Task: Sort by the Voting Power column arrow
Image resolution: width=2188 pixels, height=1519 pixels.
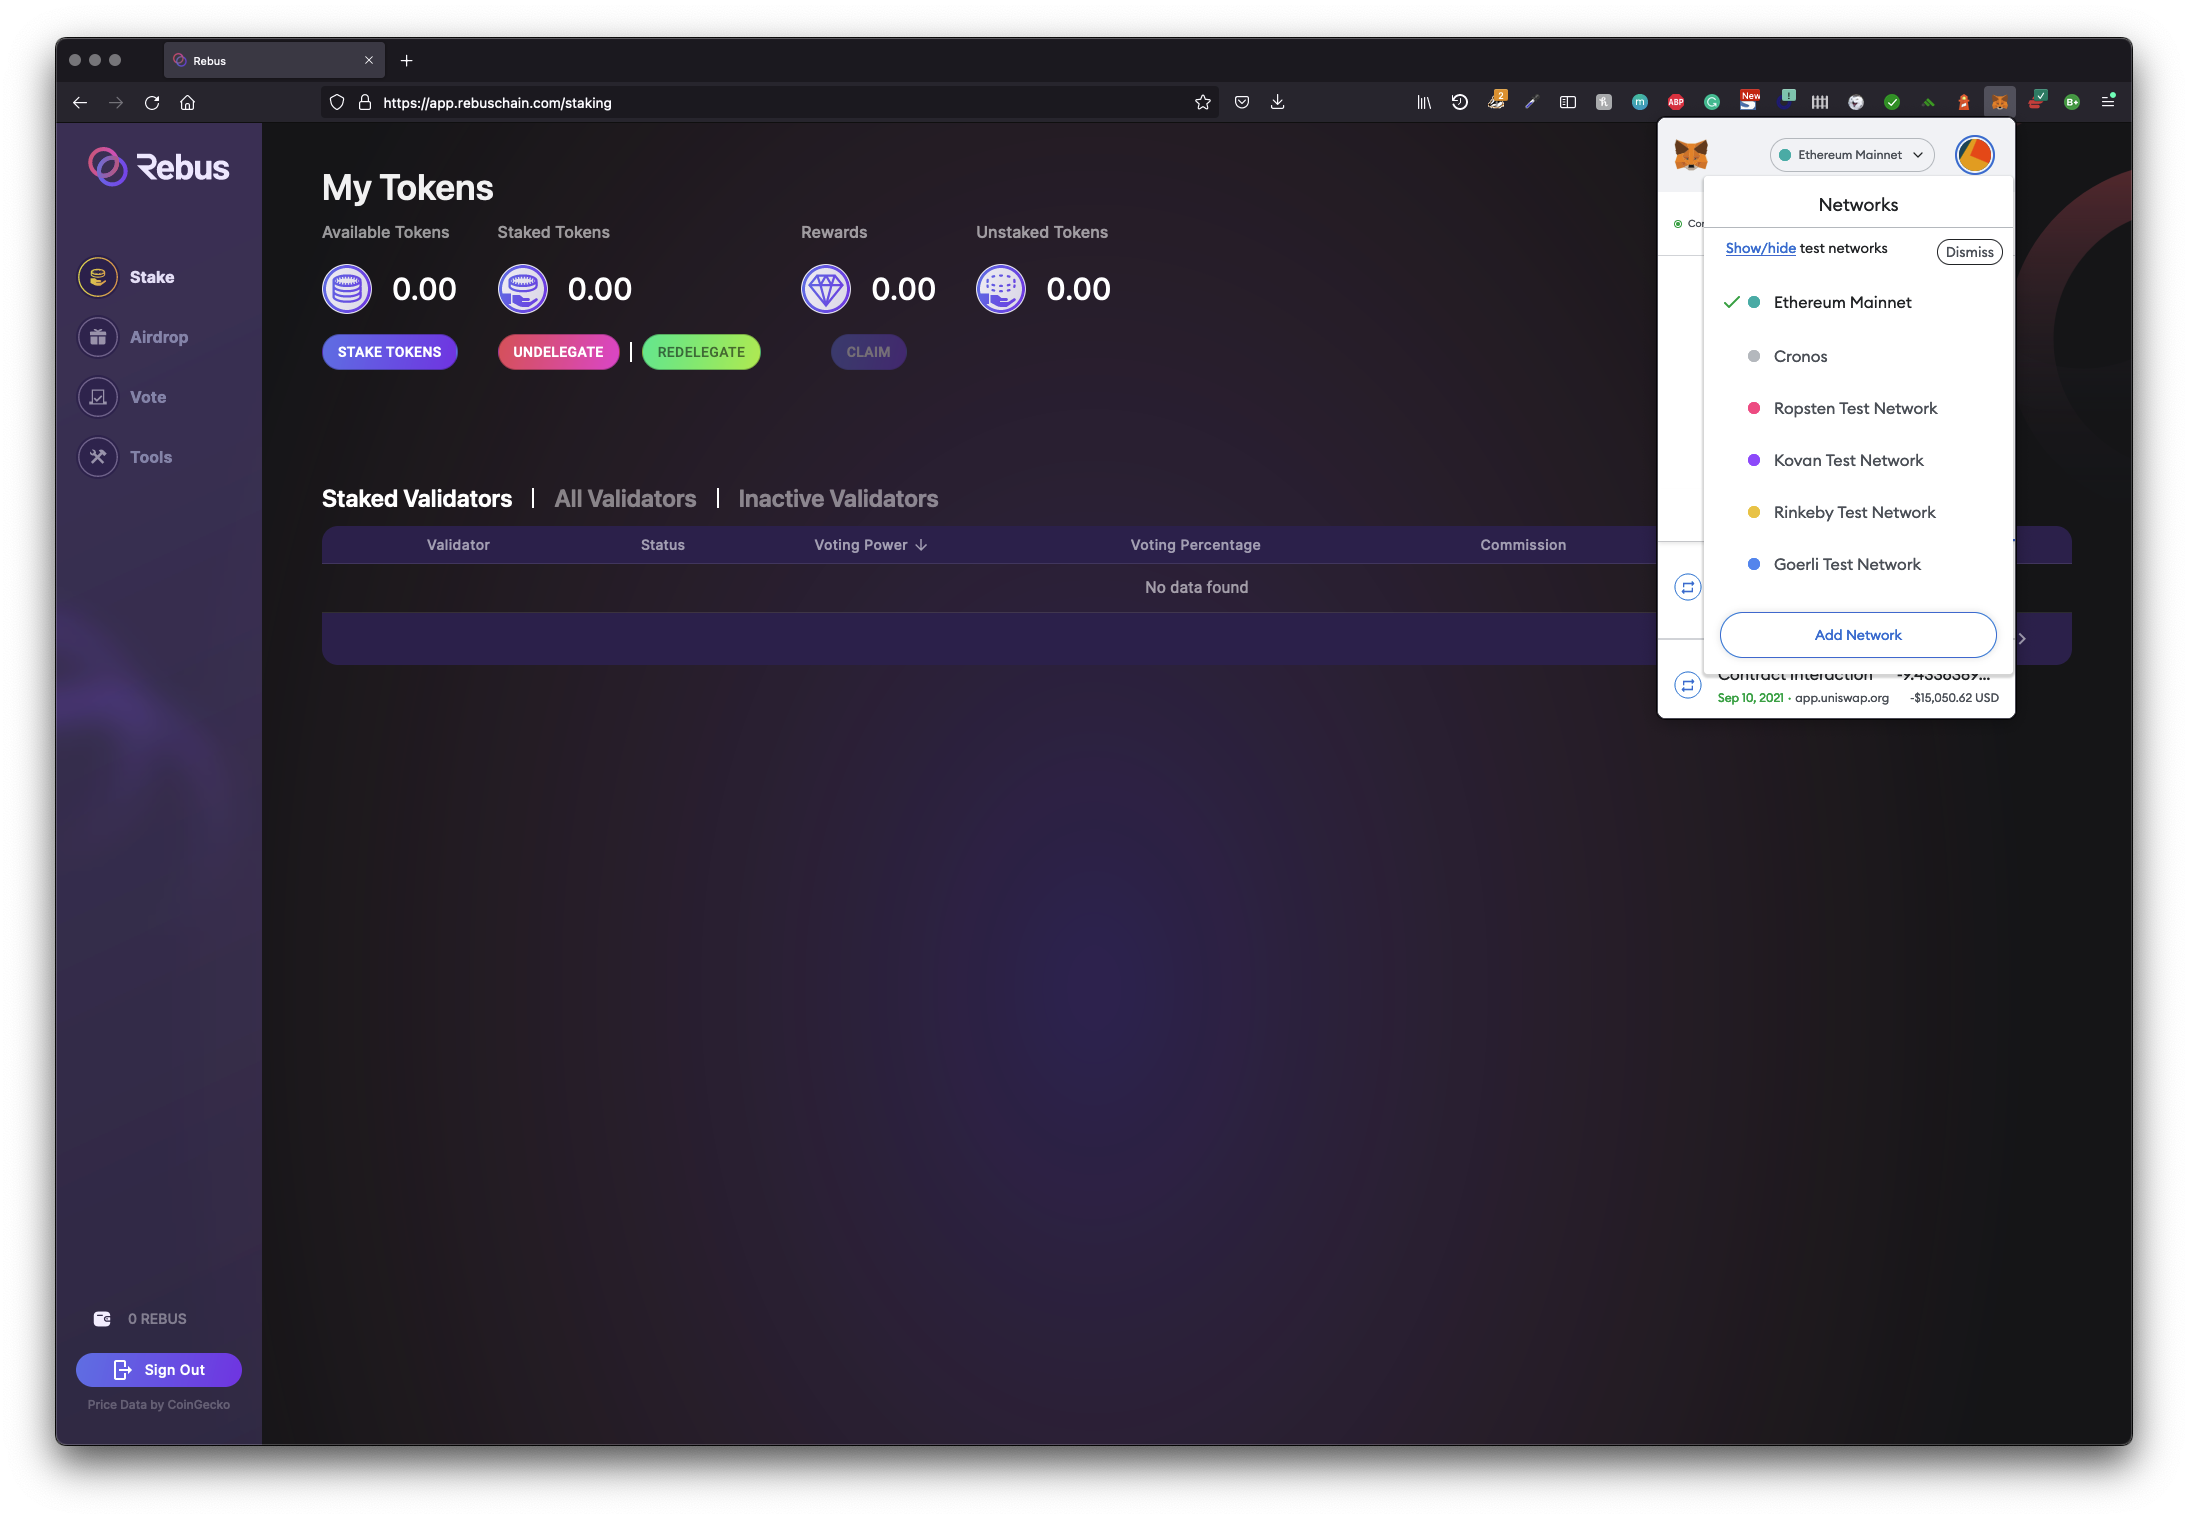Action: click(921, 545)
